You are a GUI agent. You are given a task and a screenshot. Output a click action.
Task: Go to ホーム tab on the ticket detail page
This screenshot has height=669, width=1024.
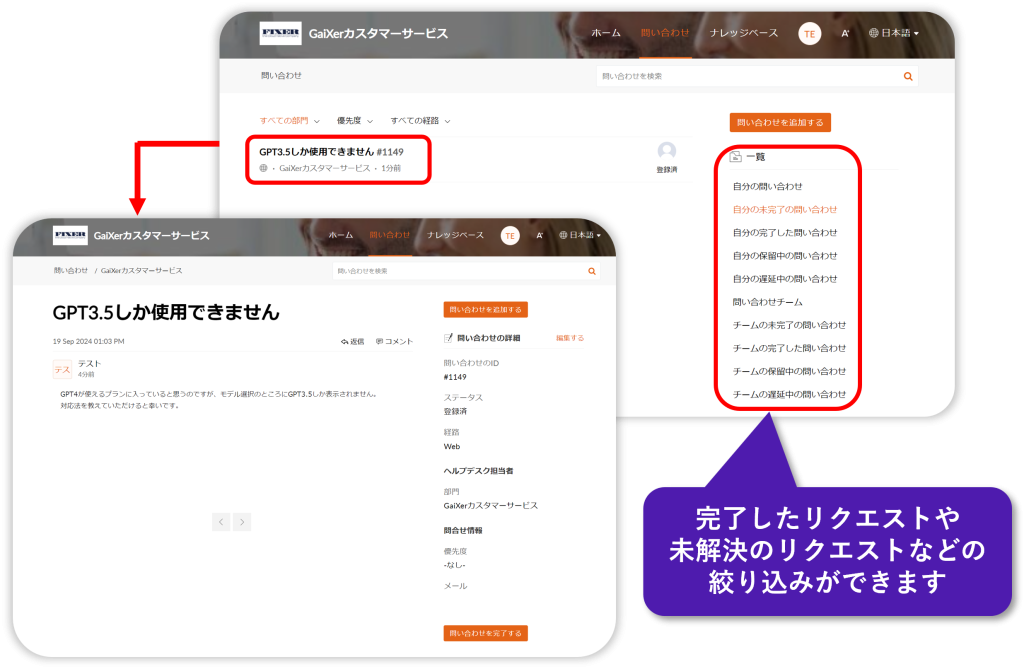[340, 235]
